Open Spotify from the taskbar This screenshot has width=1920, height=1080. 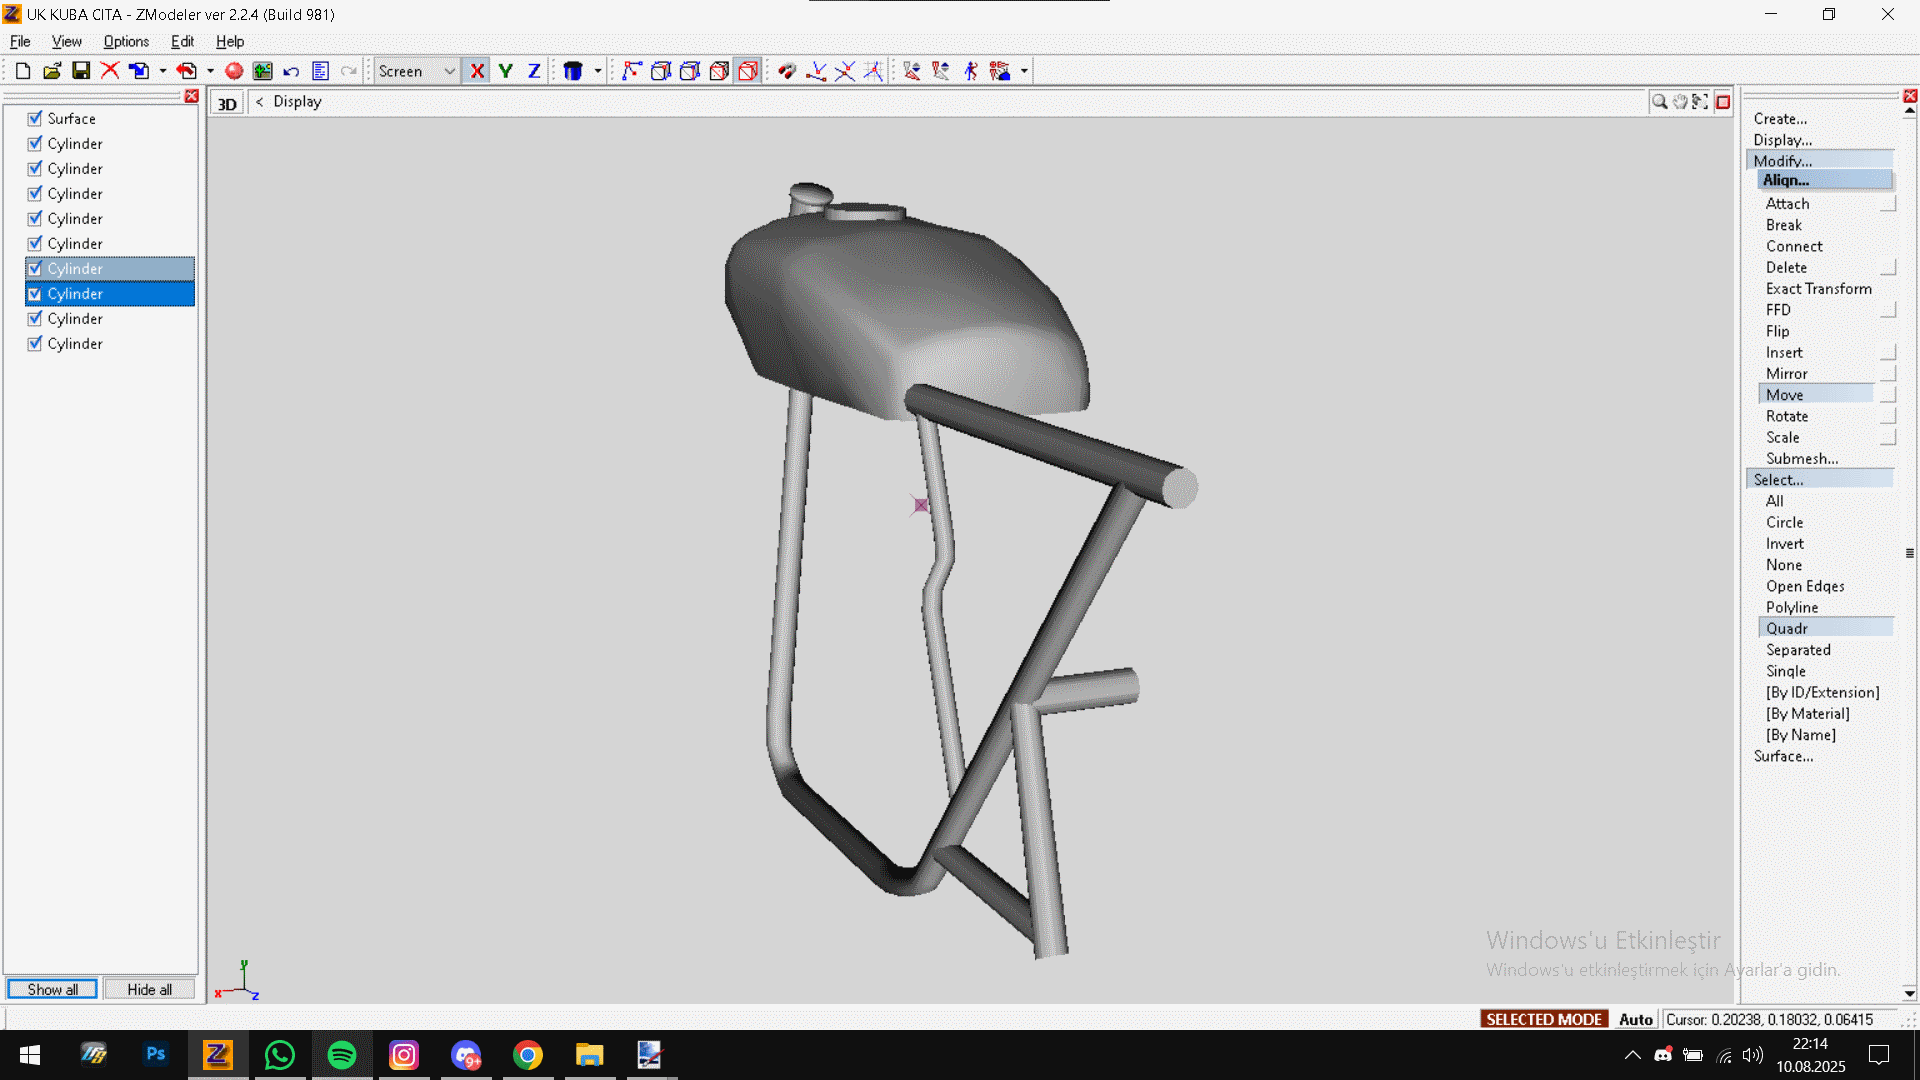pyautogui.click(x=342, y=1055)
